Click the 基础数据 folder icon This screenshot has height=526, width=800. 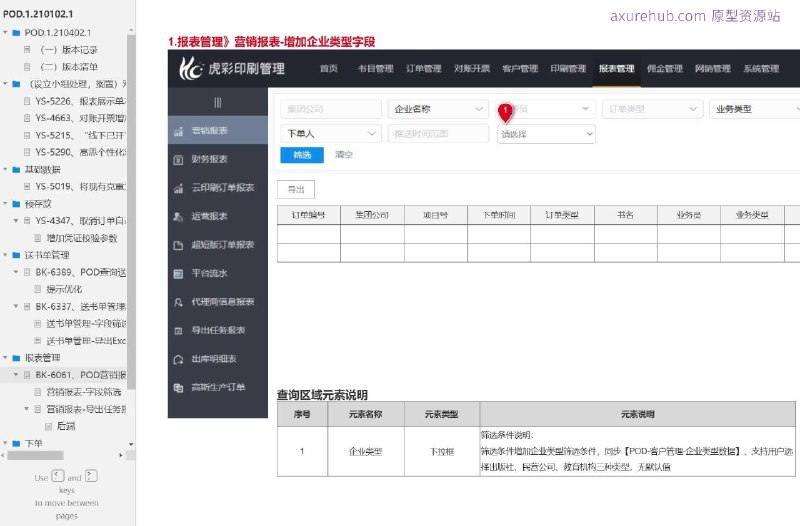click(16, 169)
